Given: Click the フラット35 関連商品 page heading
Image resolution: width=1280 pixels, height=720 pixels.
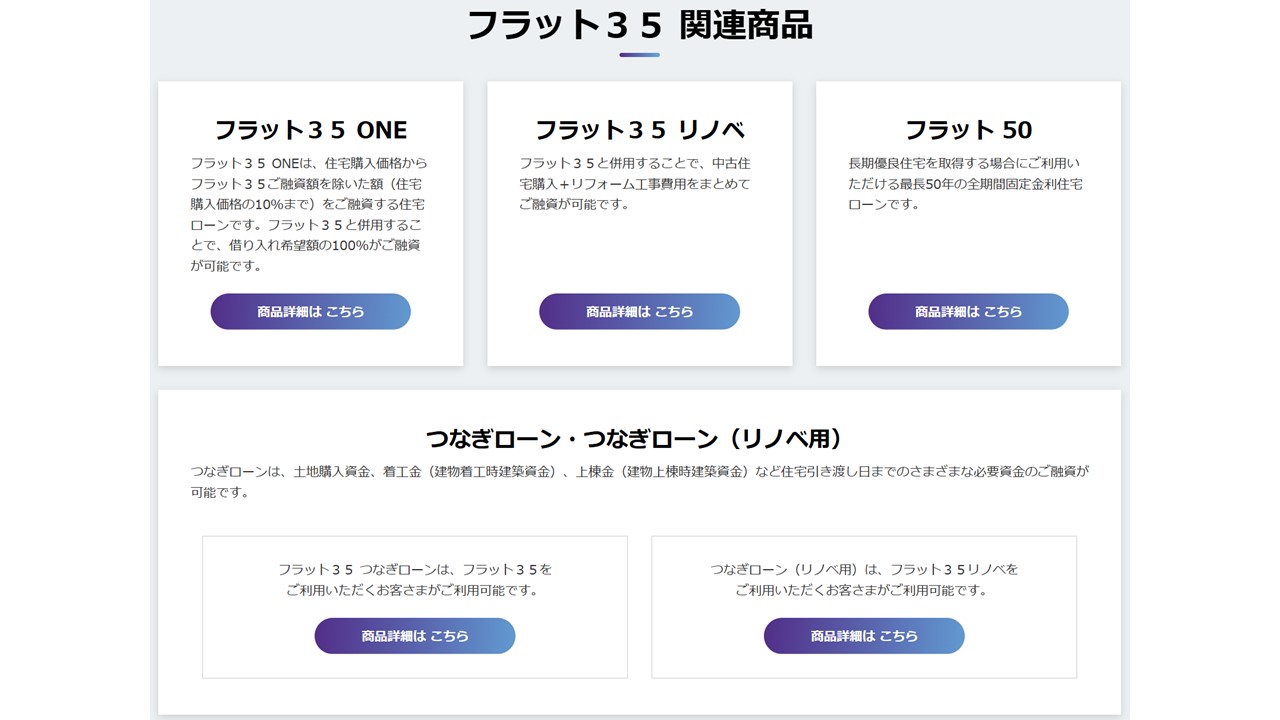Looking at the screenshot, I should point(639,24).
